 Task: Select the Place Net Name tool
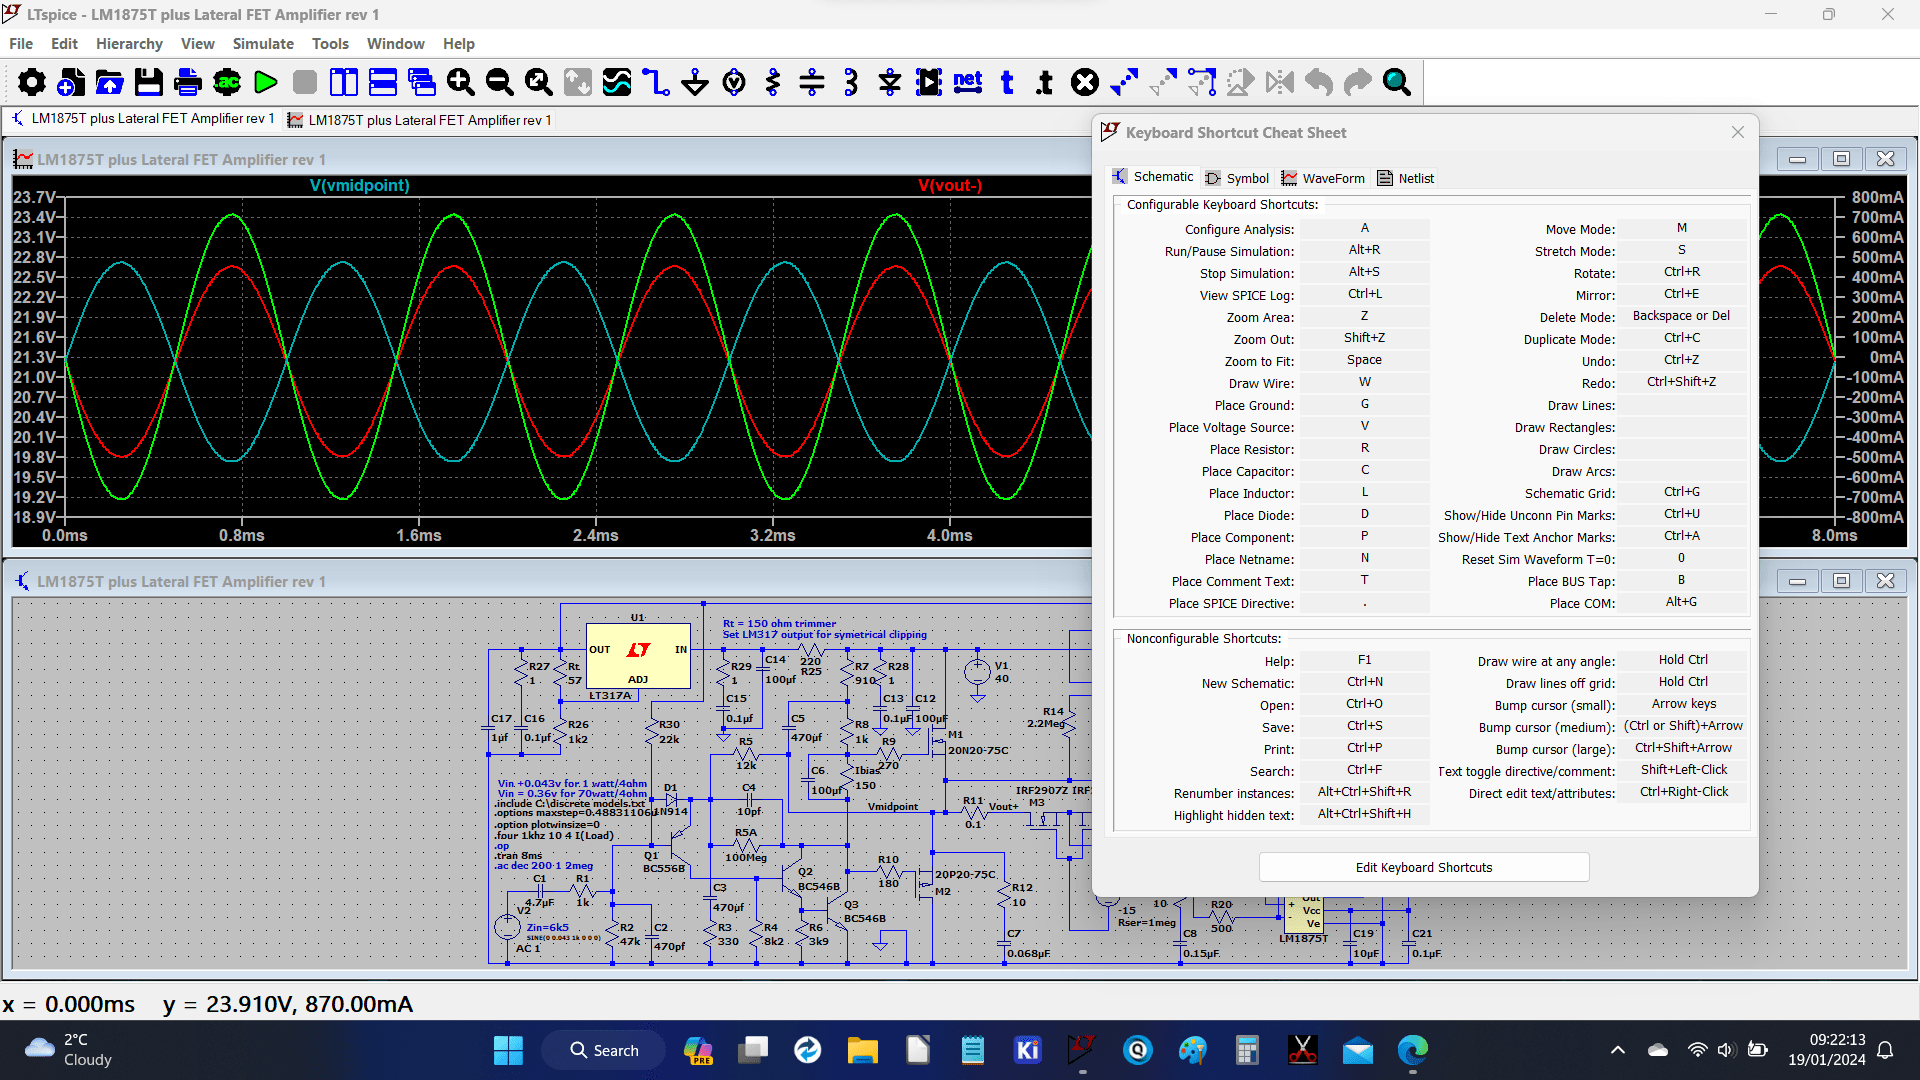click(x=968, y=82)
